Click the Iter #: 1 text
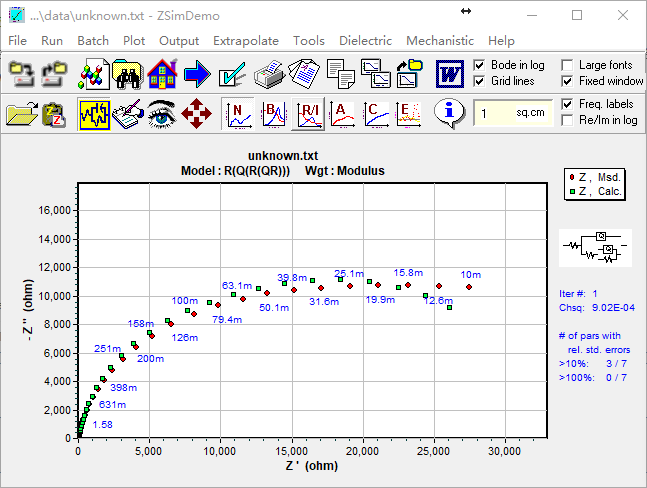The width and height of the screenshot is (647, 488). pos(578,294)
